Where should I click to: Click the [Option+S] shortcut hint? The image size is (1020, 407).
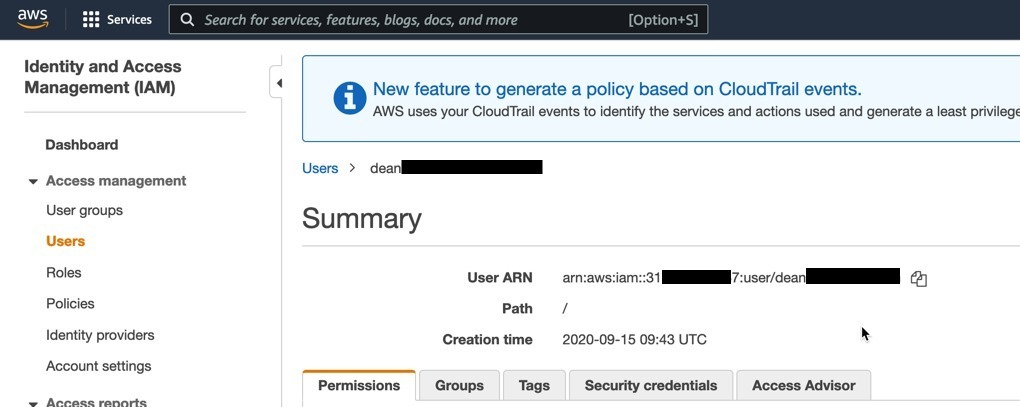[x=663, y=20]
